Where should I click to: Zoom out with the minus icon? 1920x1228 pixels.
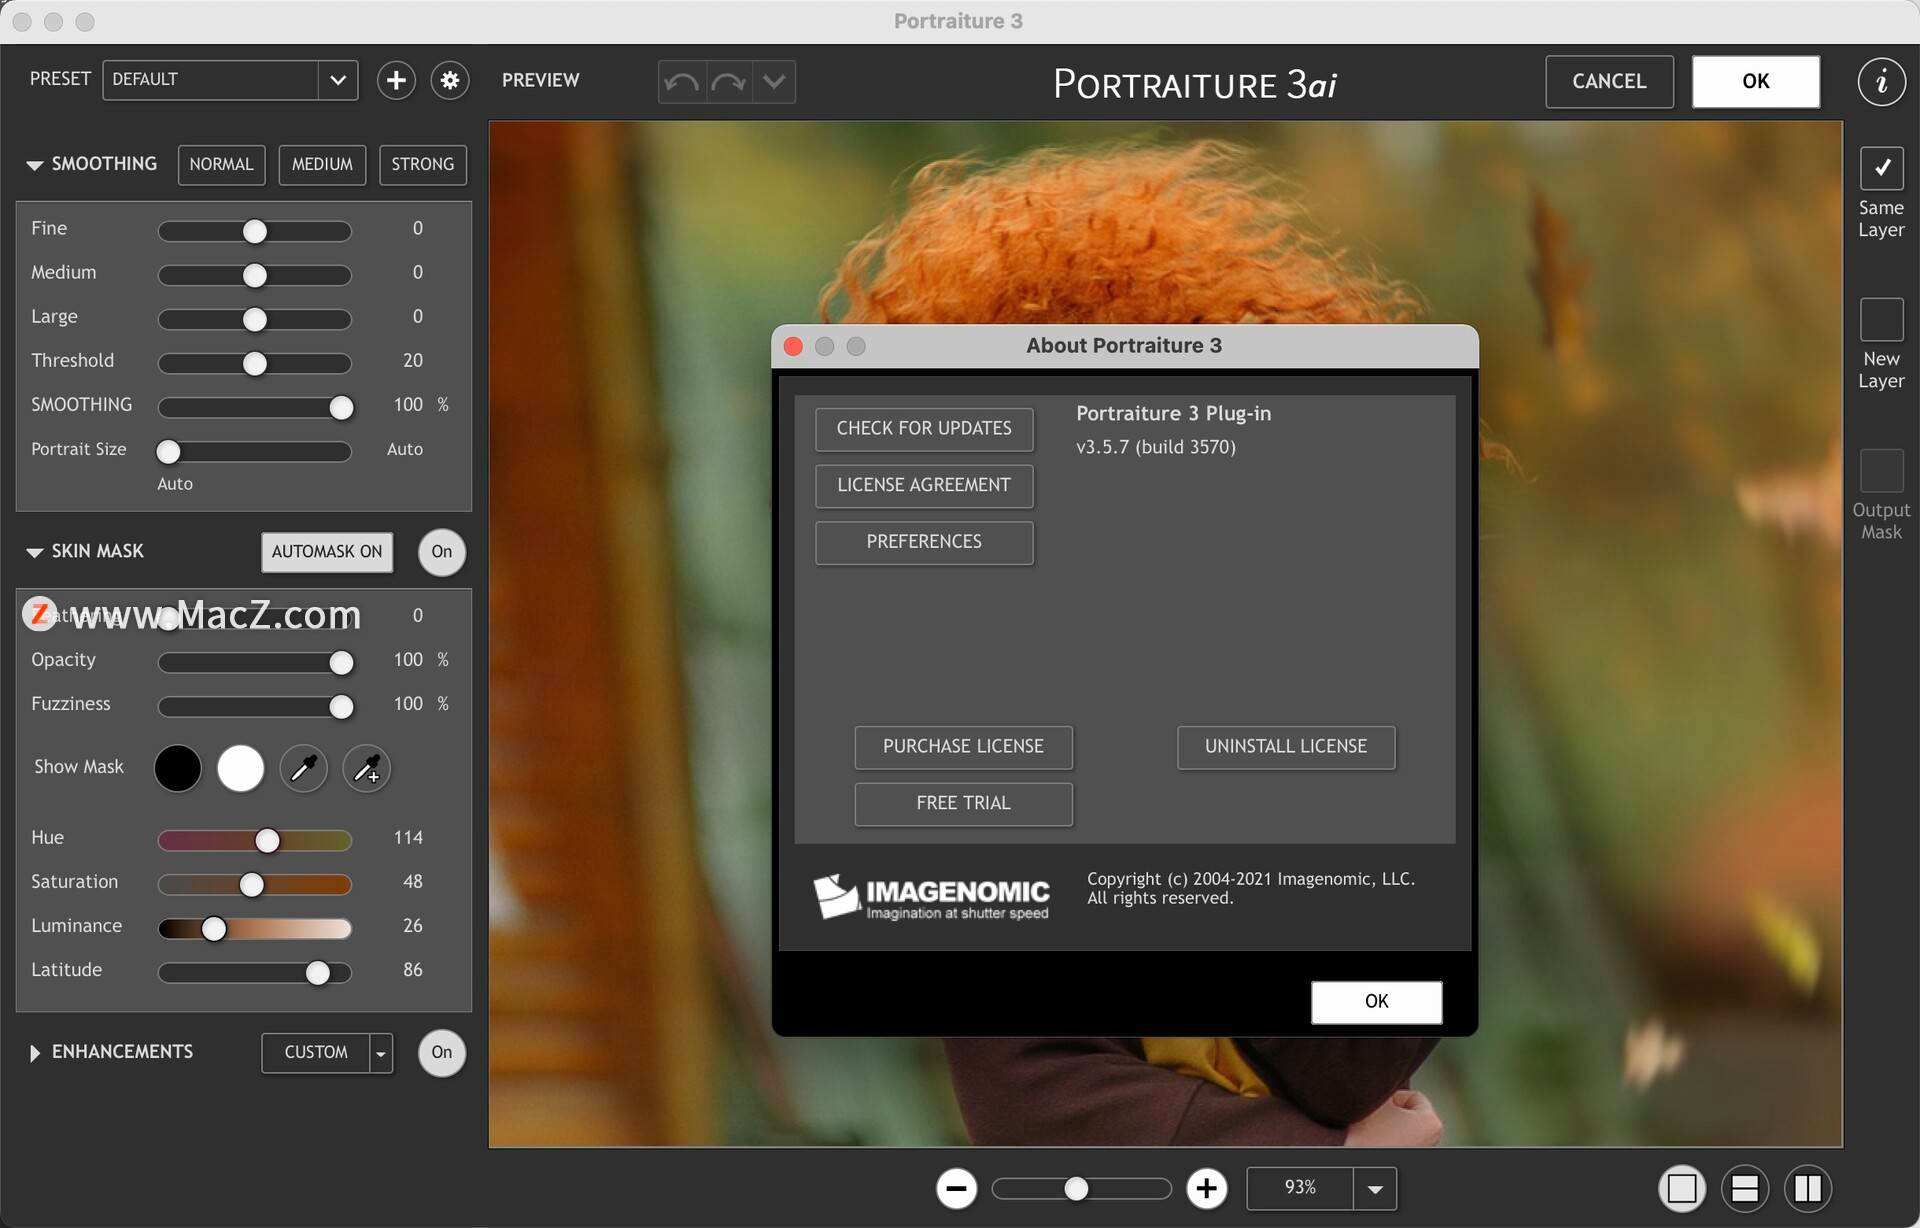tap(956, 1188)
